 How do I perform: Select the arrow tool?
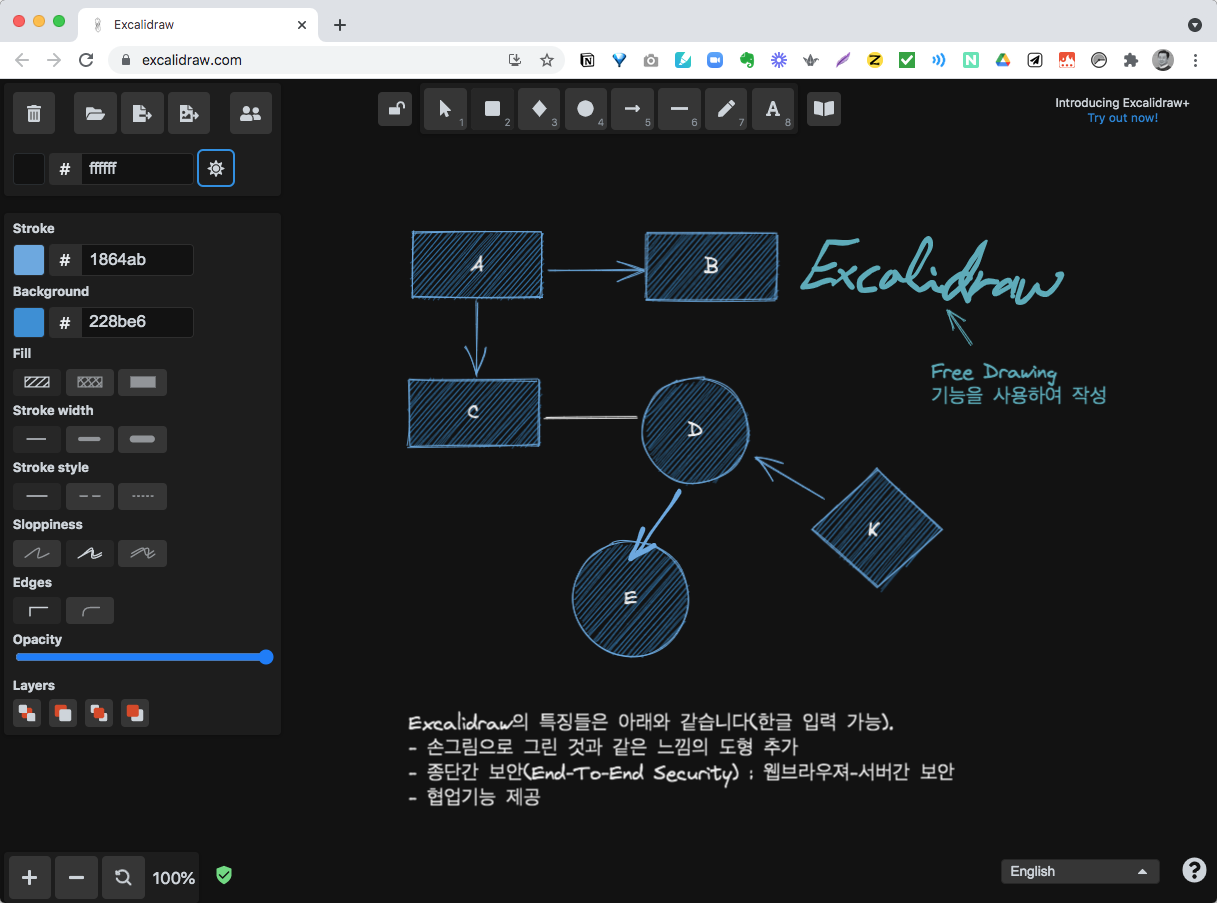click(632, 109)
